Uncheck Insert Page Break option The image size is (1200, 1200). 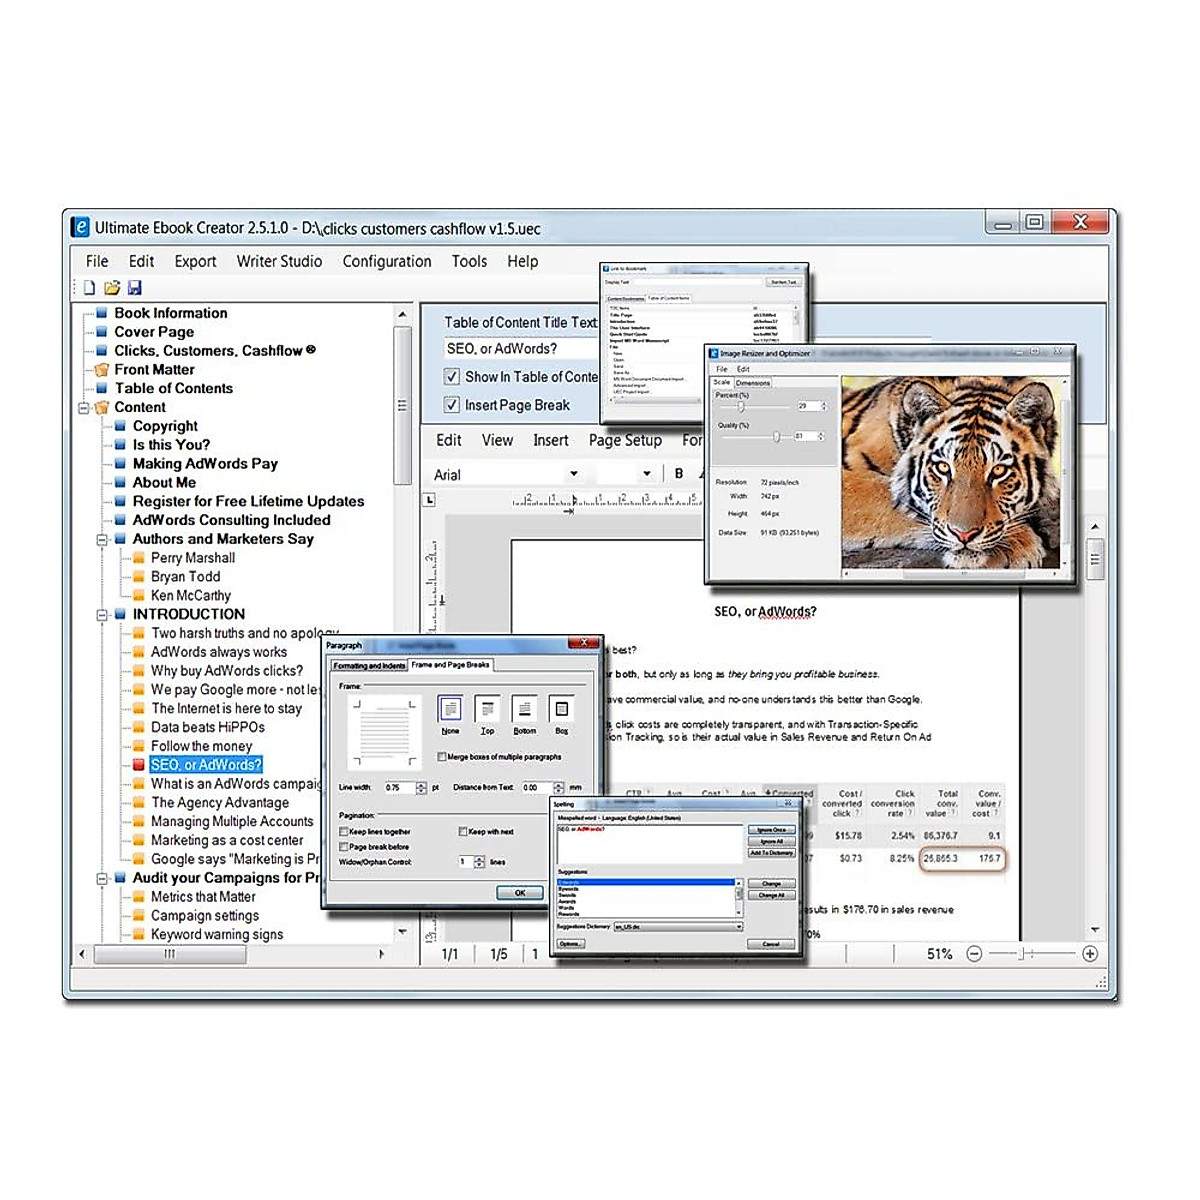(452, 405)
